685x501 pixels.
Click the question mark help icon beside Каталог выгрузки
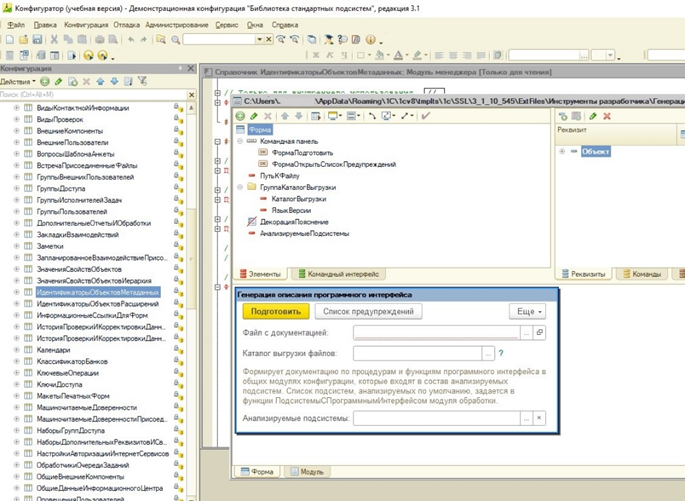coord(501,353)
